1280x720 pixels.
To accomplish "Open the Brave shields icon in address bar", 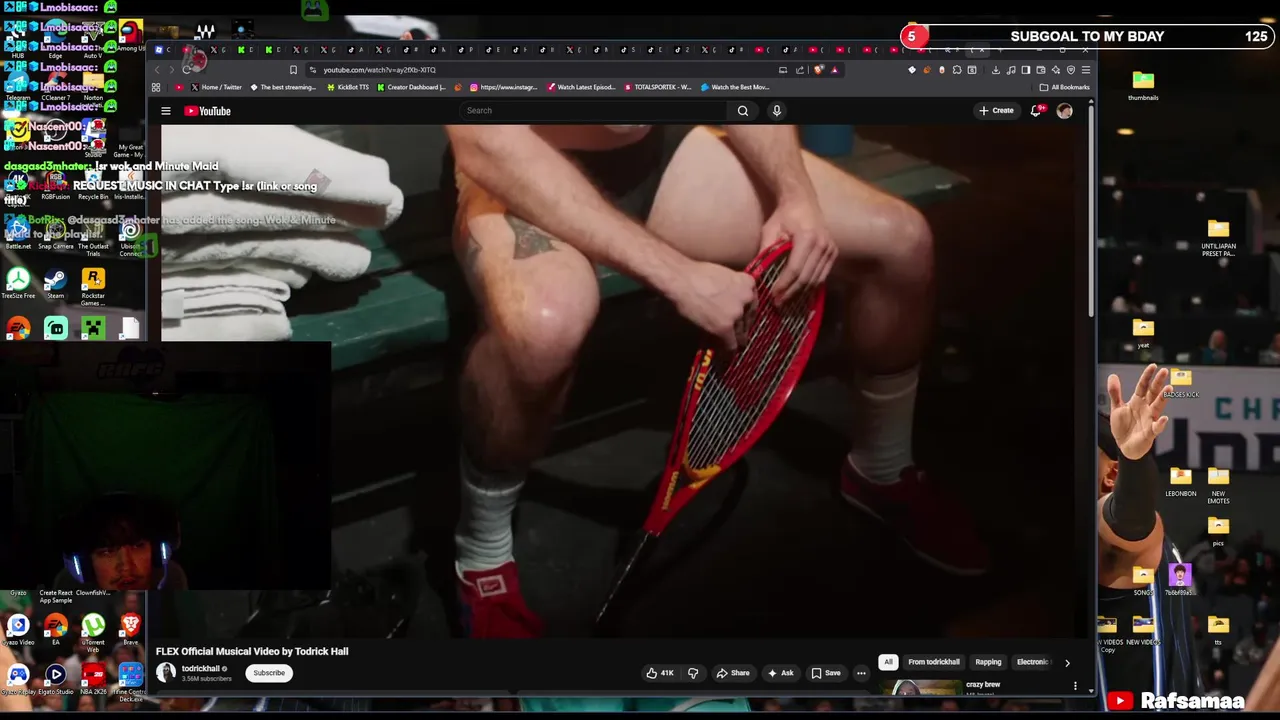I will click(819, 70).
